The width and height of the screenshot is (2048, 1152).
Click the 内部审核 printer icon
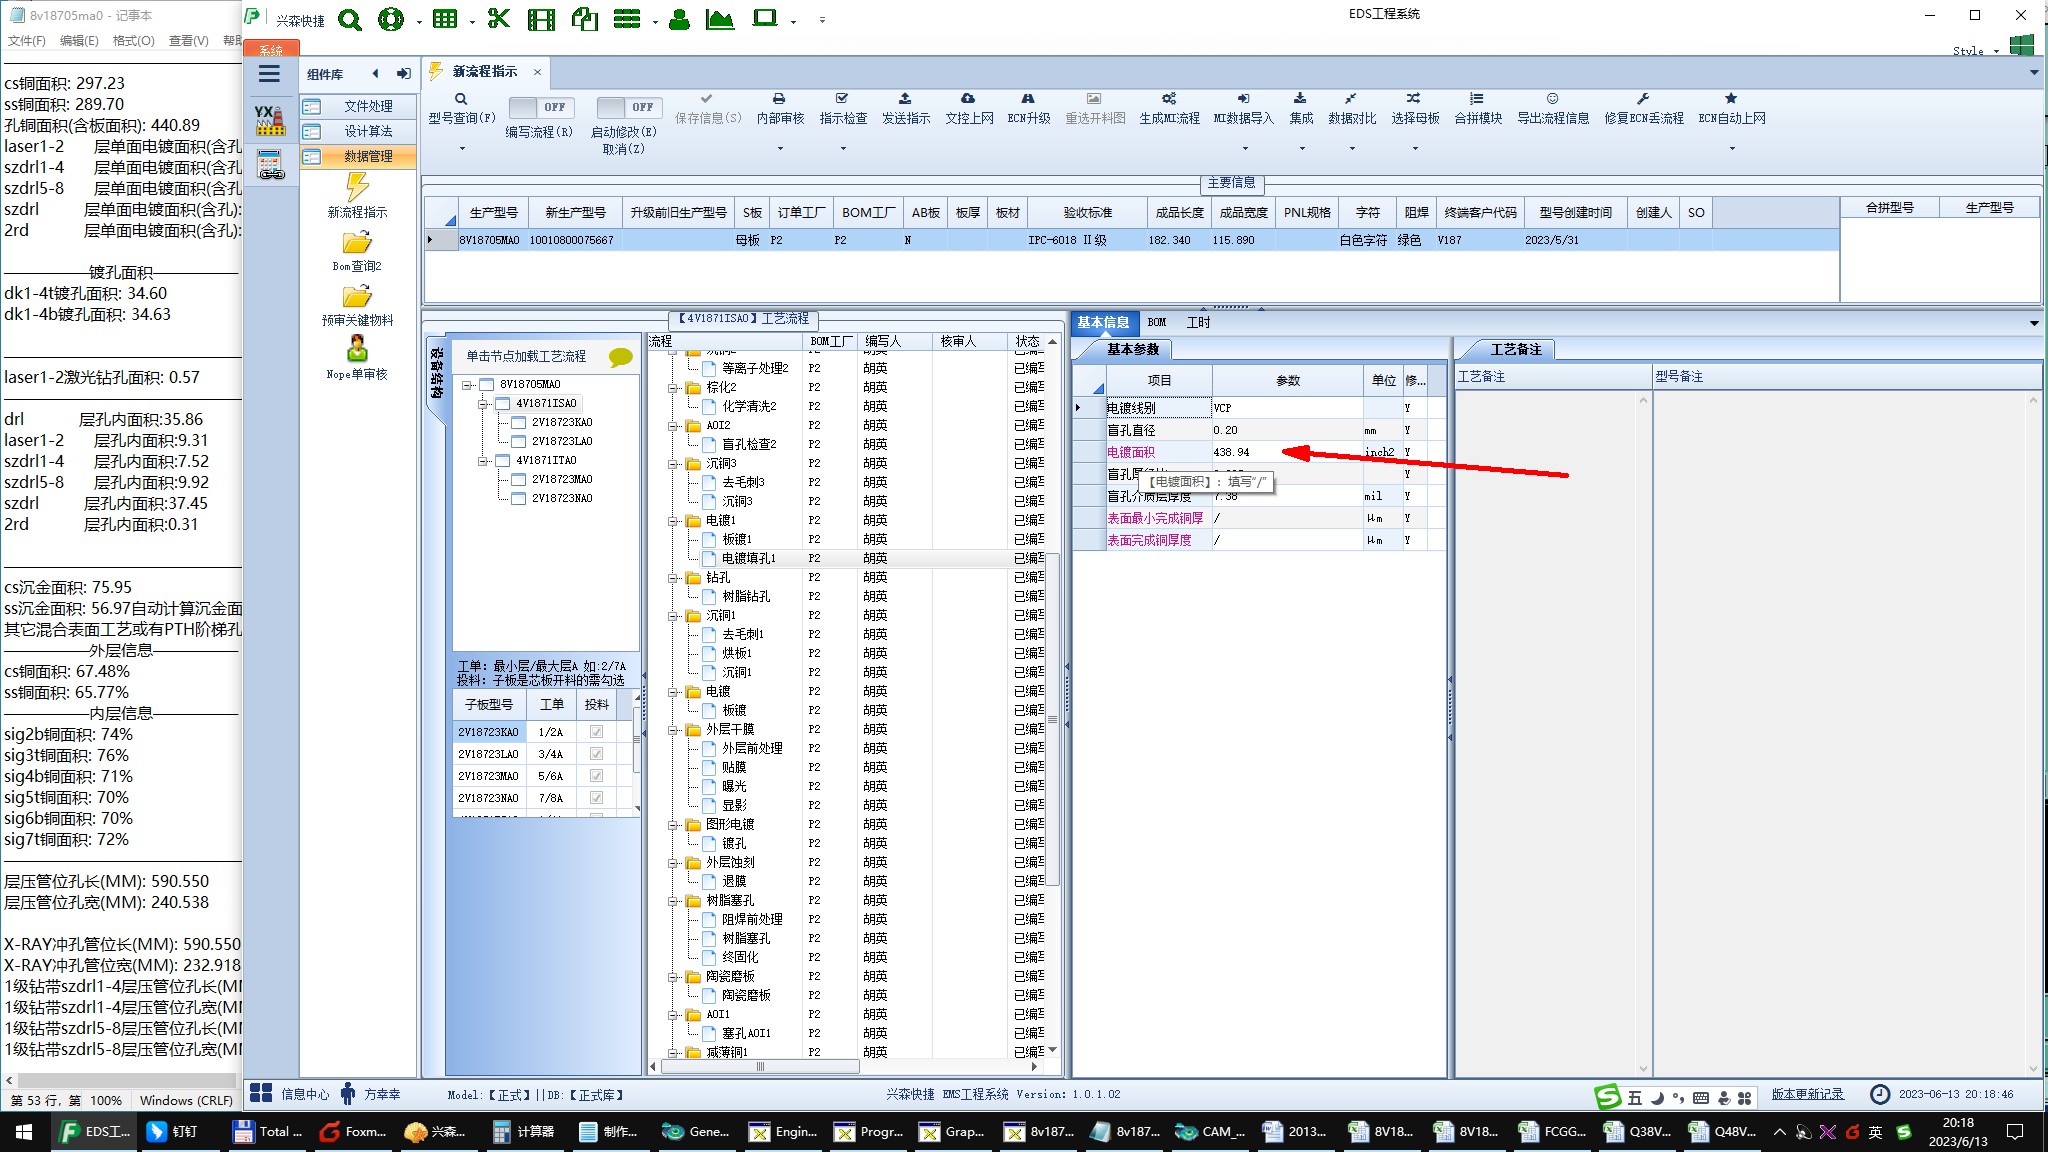[x=779, y=99]
